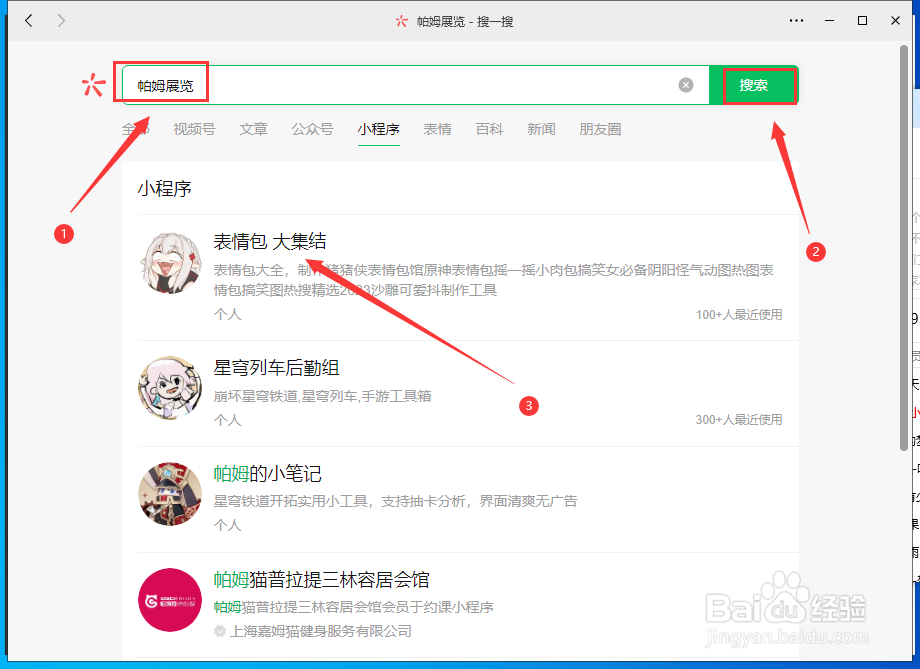Viewport: 920px width, 669px height.
Task: Click the red star search logo
Action: [x=94, y=85]
